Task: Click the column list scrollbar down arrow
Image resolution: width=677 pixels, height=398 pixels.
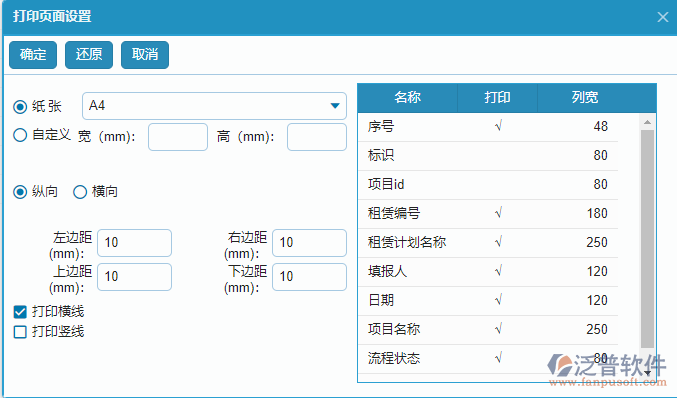Action: pyautogui.click(x=647, y=373)
